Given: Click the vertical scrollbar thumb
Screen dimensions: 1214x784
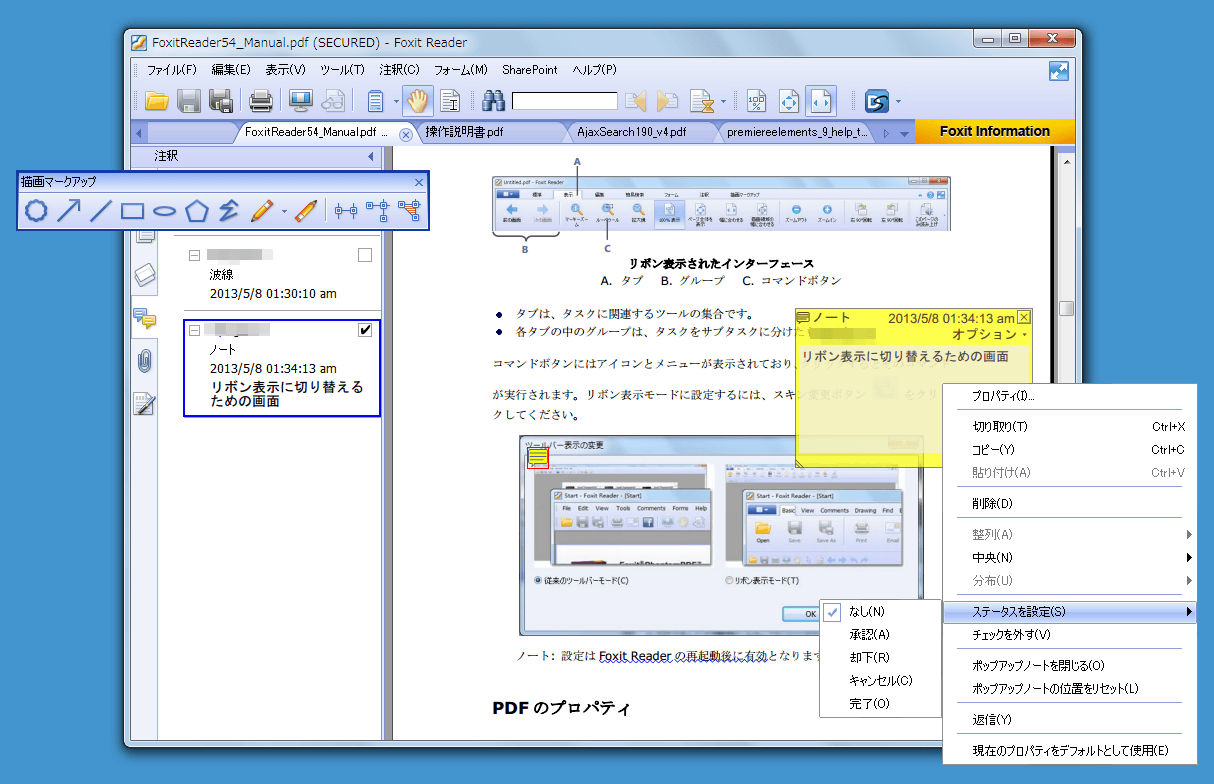Looking at the screenshot, I should (1066, 308).
